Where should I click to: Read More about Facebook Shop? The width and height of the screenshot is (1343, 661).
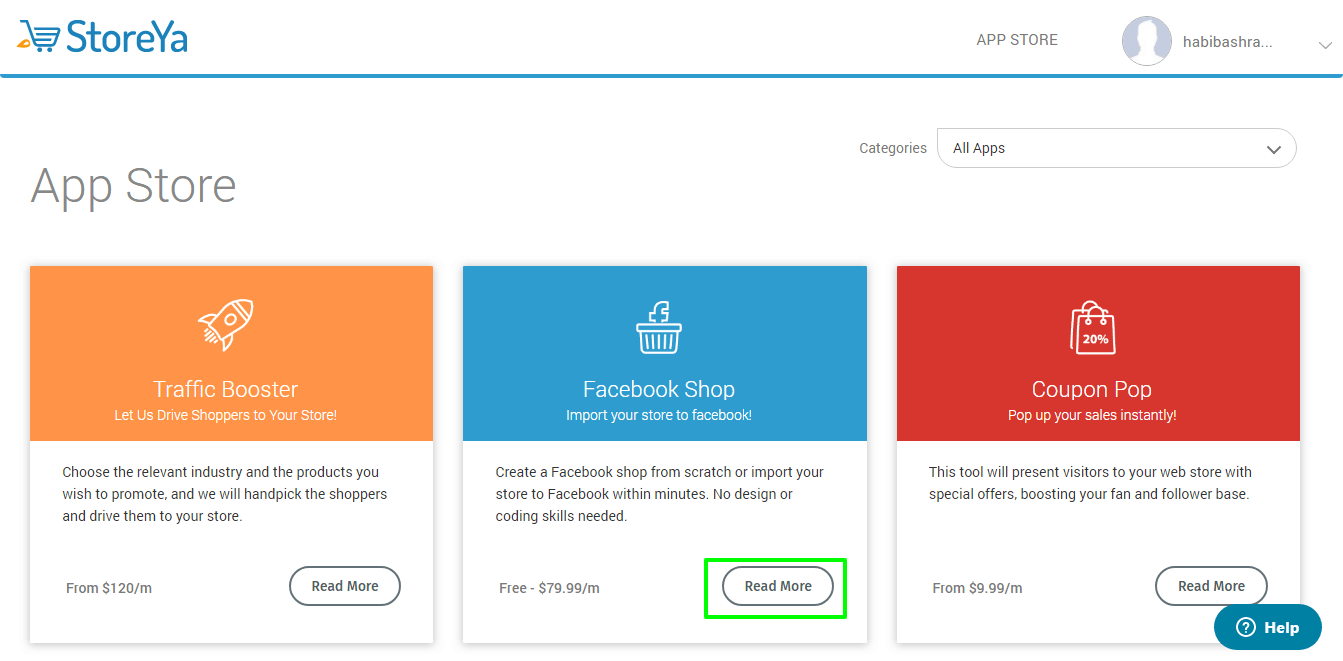pos(778,586)
